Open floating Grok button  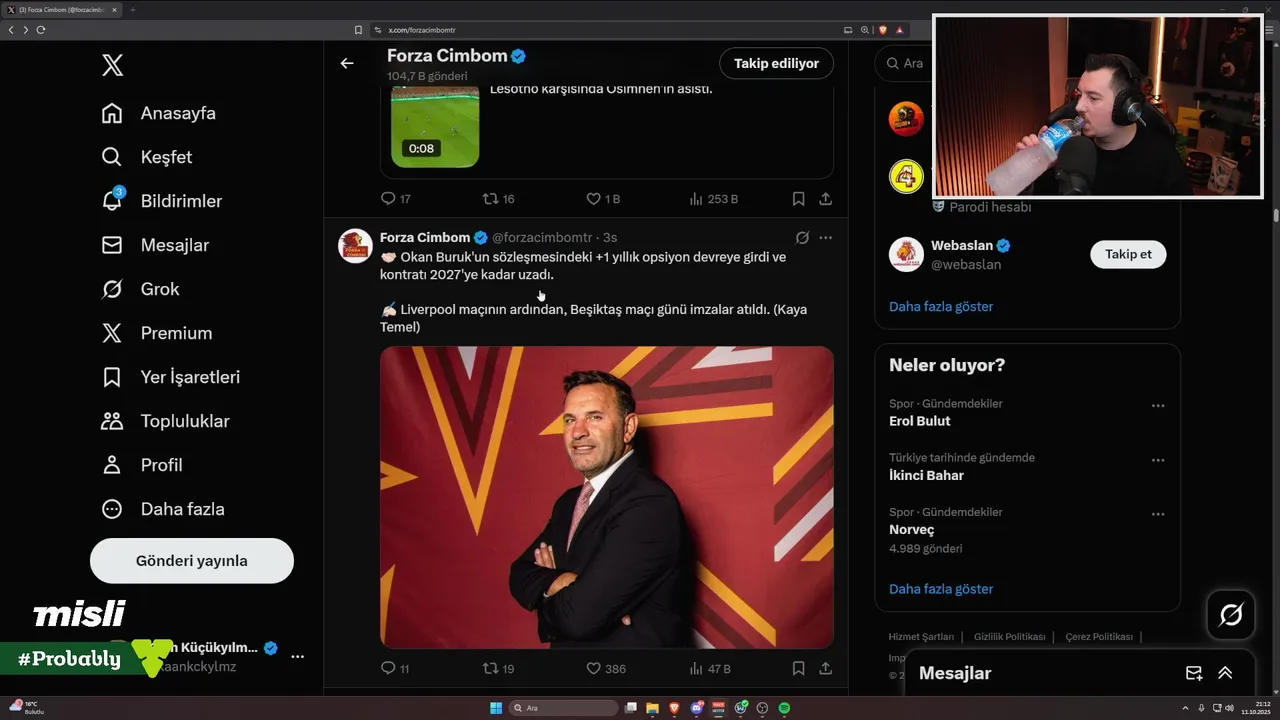1231,615
